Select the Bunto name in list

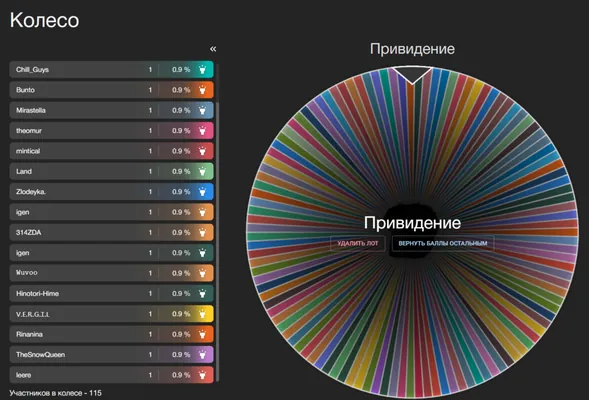coord(25,90)
